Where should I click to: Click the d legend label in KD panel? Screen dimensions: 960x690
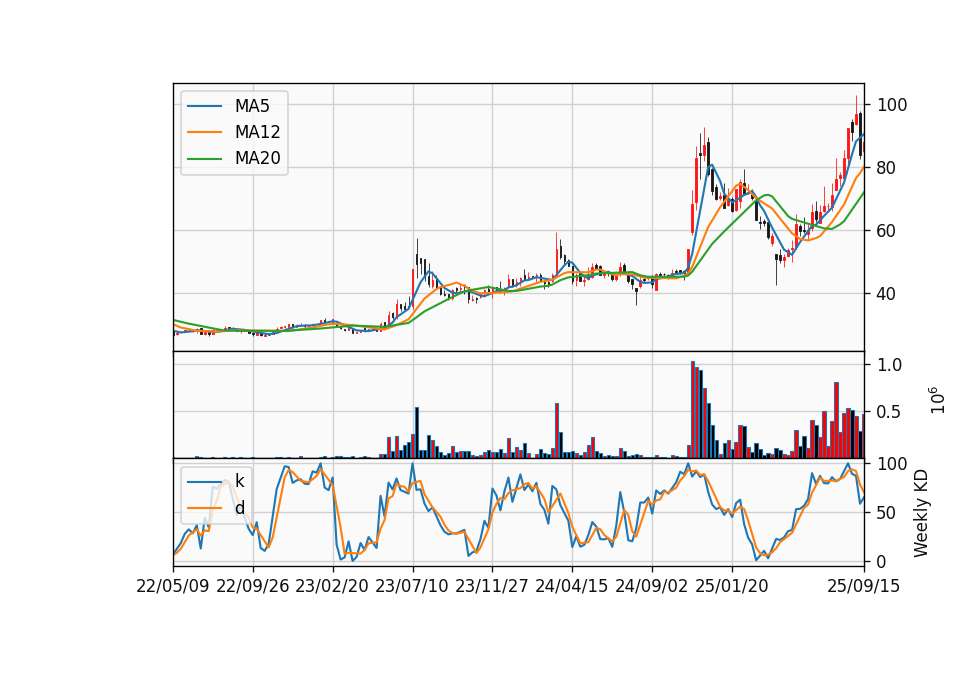coord(239,508)
